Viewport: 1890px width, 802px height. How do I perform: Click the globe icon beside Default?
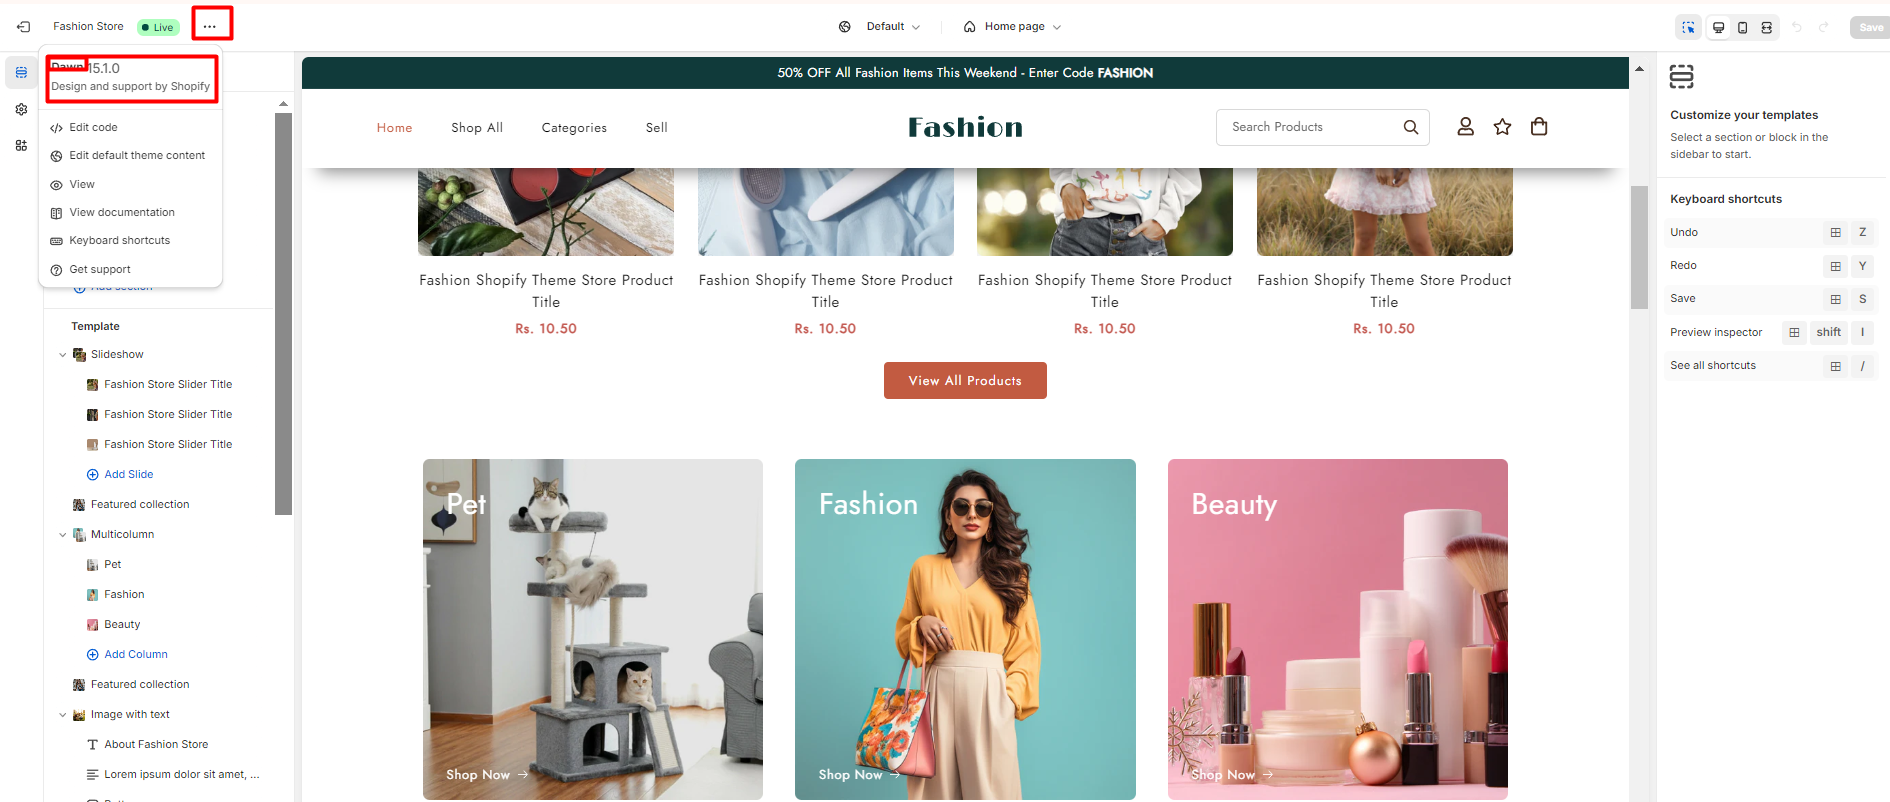pos(845,27)
